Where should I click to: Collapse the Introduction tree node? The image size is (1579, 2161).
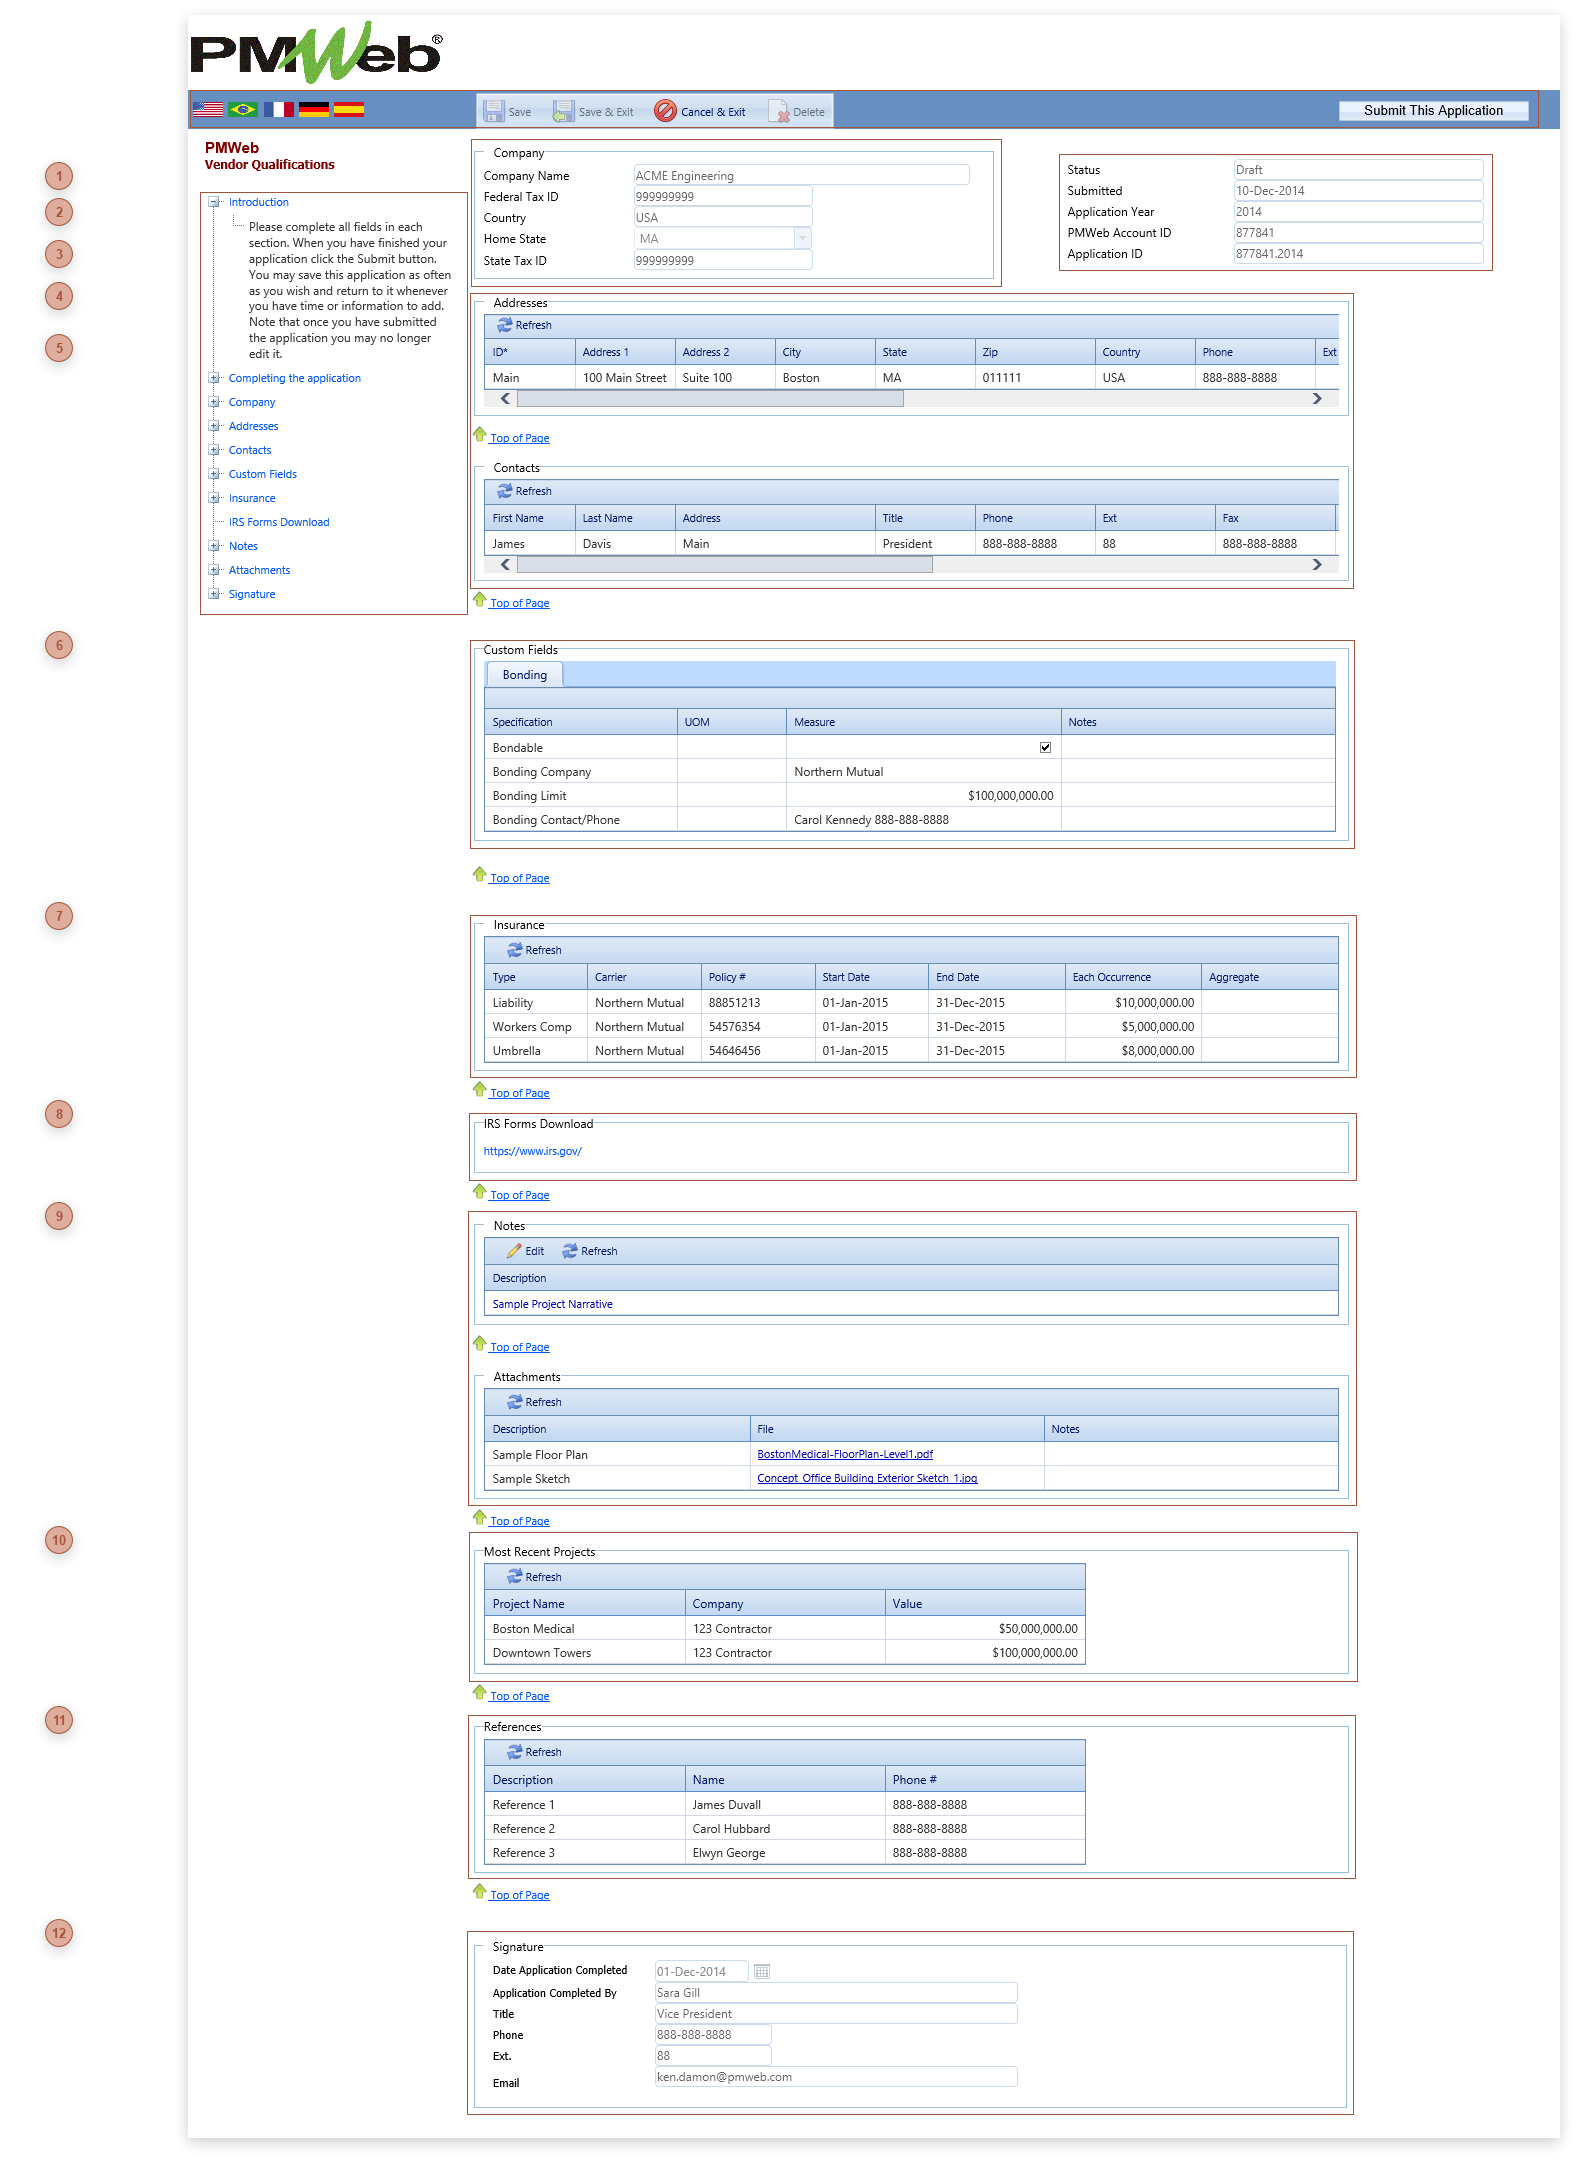(213, 202)
